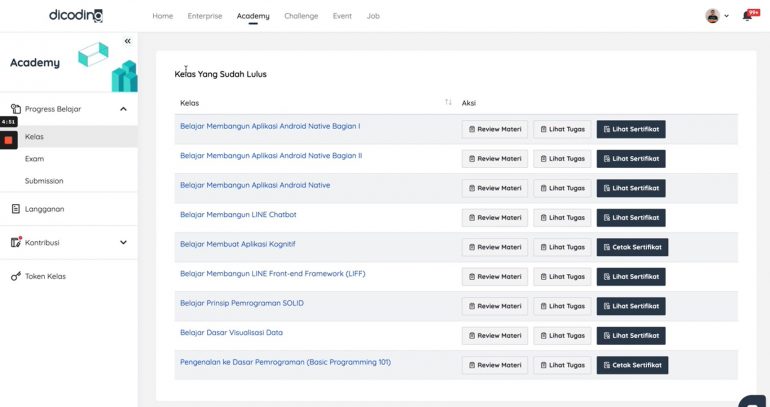Click the notification bell icon

click(x=746, y=16)
